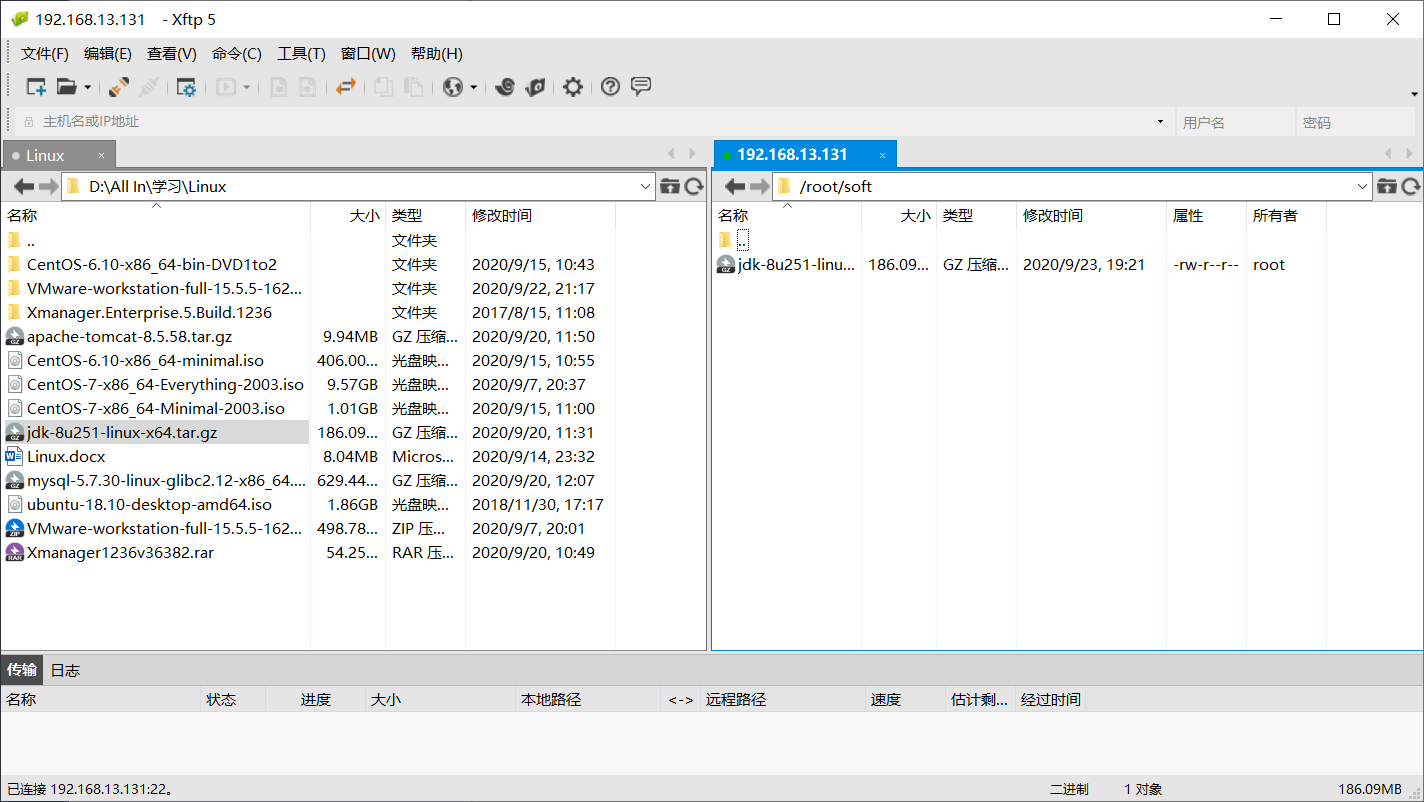Click the Help question mark icon
The width and height of the screenshot is (1424, 802).
(x=610, y=87)
